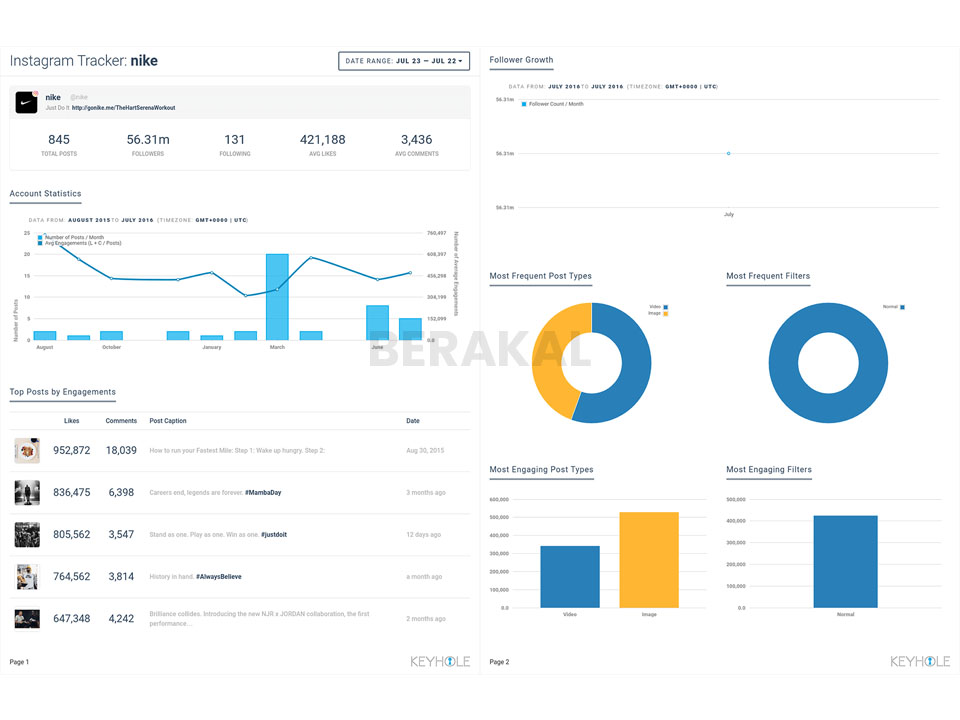Click the Image legend square on Most Frequent Post Types
This screenshot has height=720, width=960.
[664, 312]
